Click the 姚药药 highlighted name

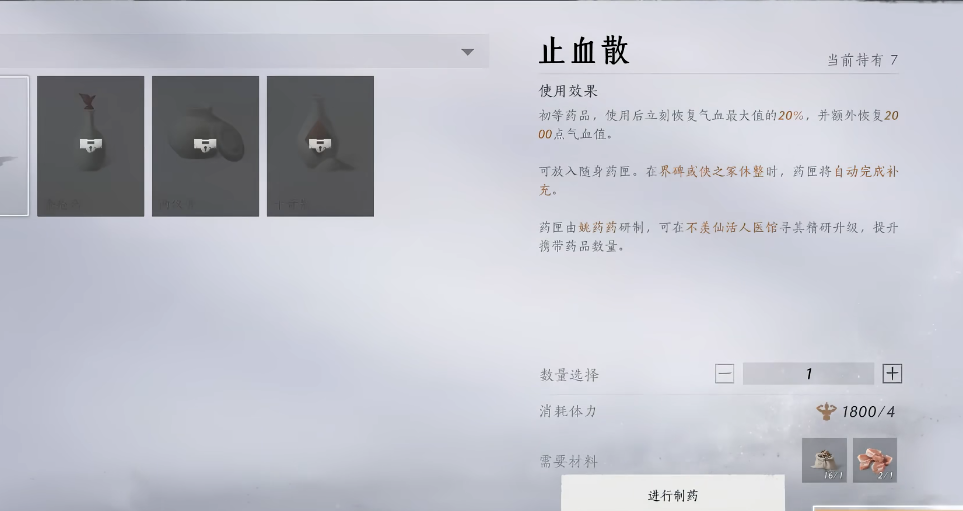(598, 228)
